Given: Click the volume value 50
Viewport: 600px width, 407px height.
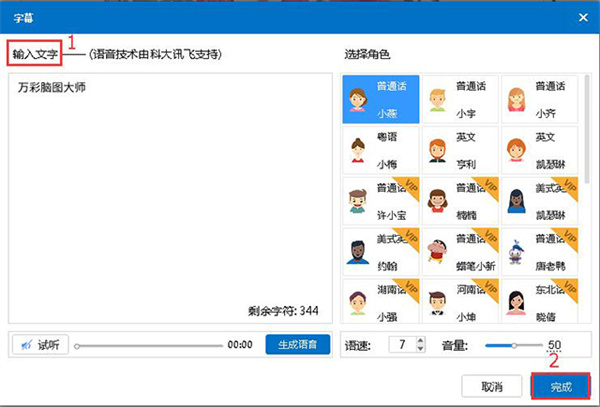Looking at the screenshot, I should 554,345.
